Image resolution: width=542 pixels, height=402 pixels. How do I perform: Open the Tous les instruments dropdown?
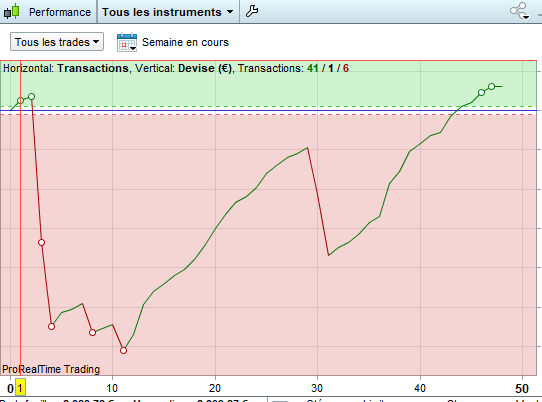tap(168, 12)
